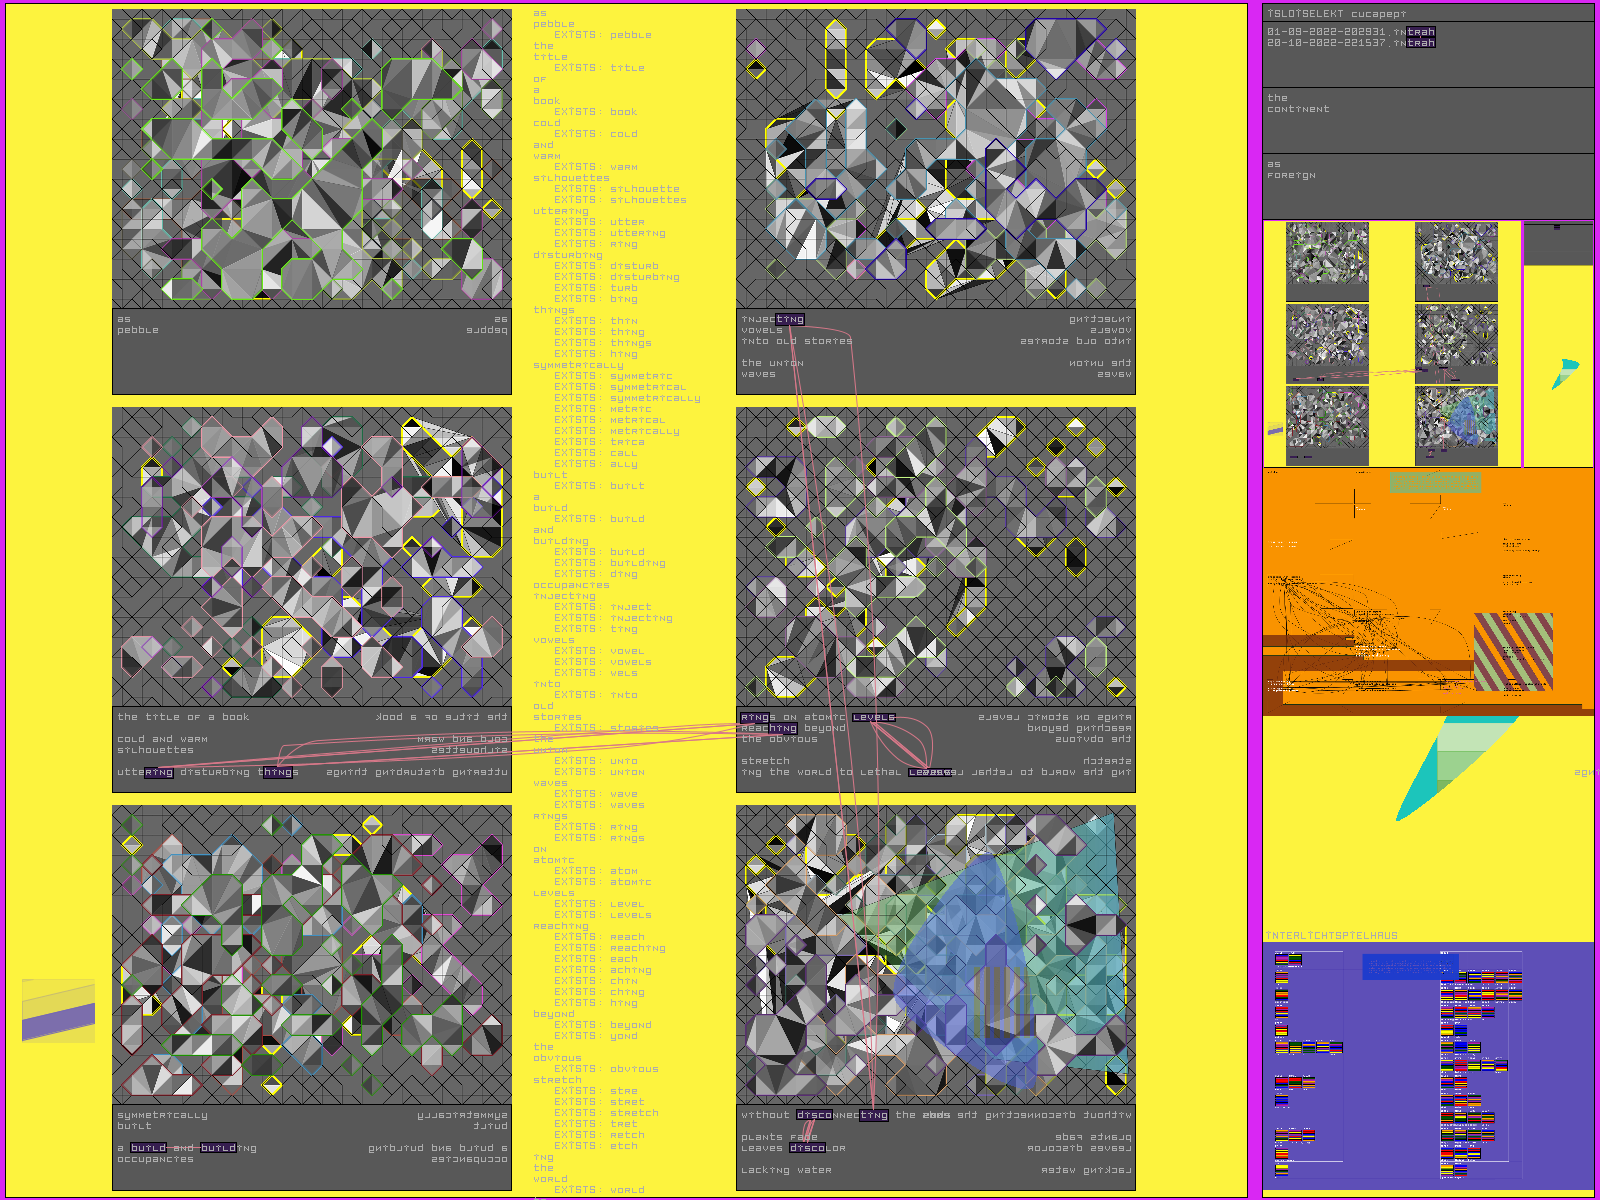This screenshot has height=1200, width=1600.
Task: Open the 01-09-2022-202931 intrah file entry
Action: click(1350, 32)
